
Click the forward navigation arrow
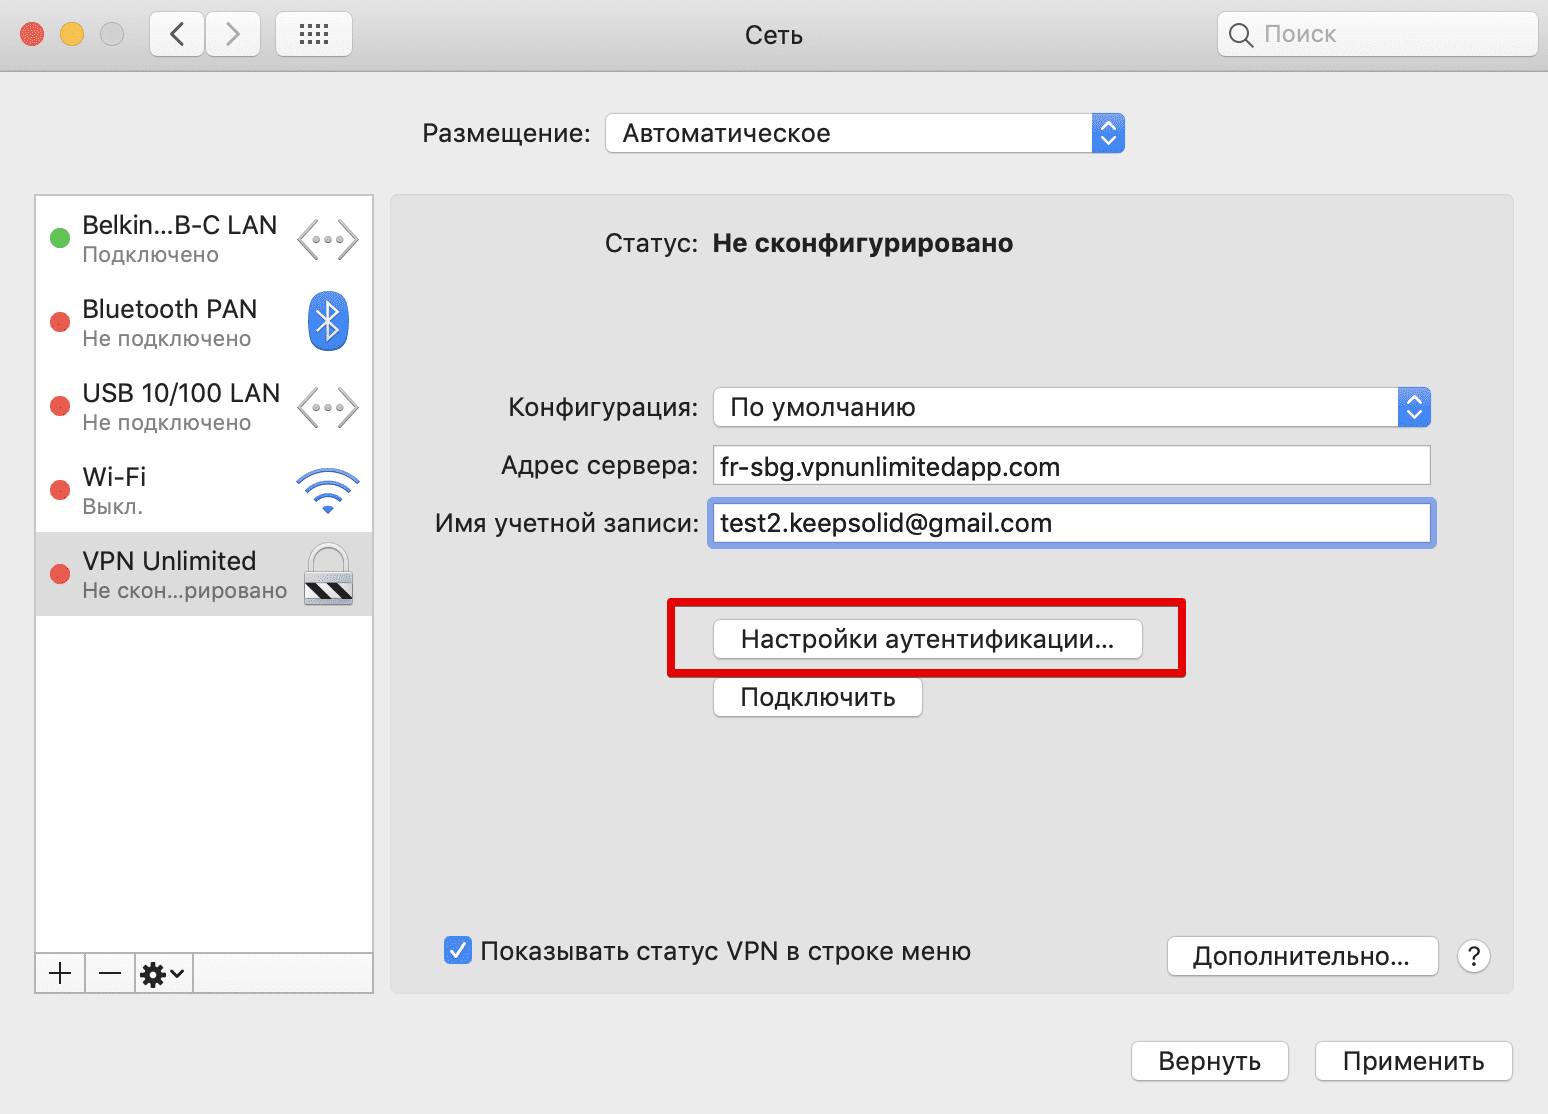(x=233, y=35)
